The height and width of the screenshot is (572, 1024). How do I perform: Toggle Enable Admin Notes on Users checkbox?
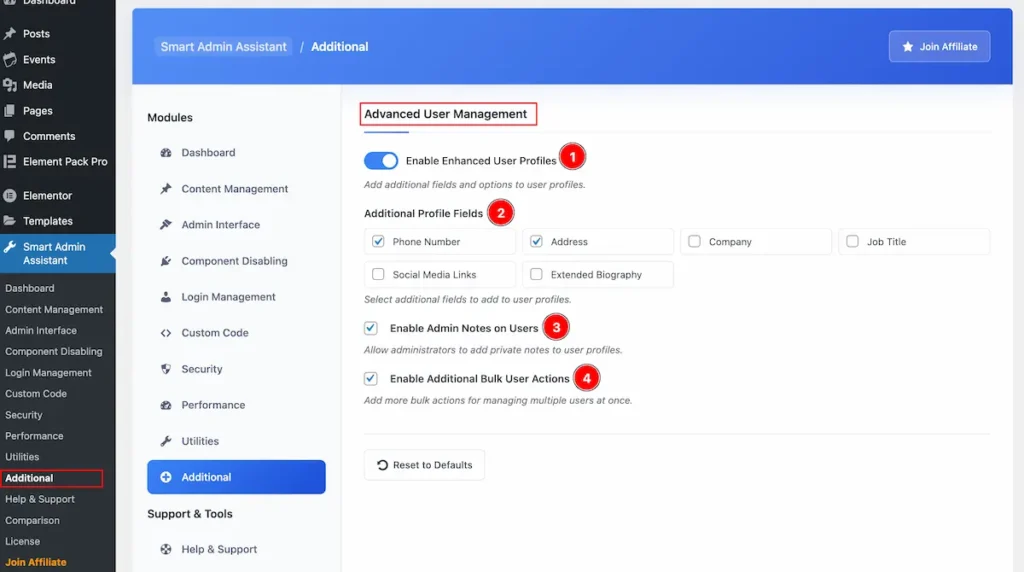pos(371,328)
